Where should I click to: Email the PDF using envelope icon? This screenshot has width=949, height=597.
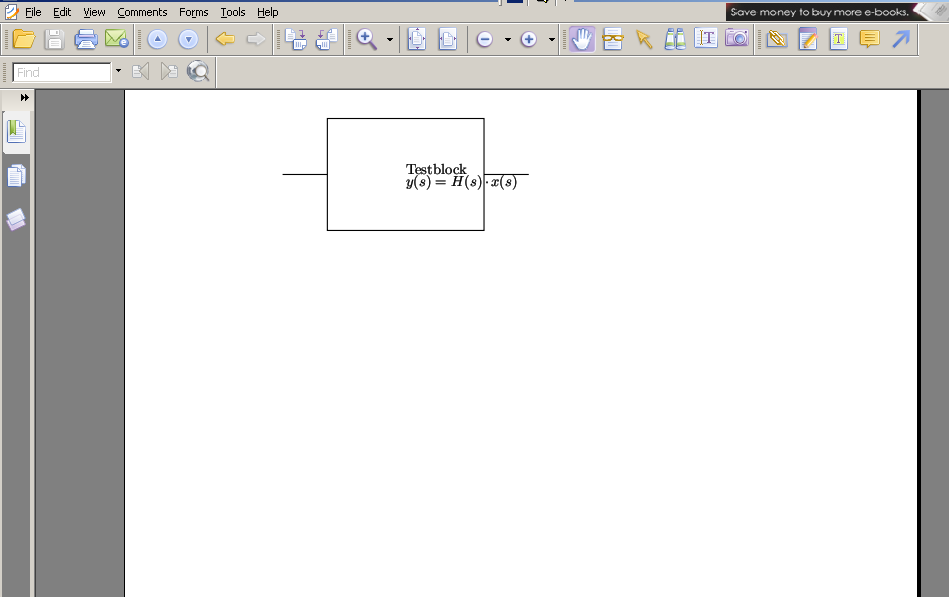click(x=115, y=39)
